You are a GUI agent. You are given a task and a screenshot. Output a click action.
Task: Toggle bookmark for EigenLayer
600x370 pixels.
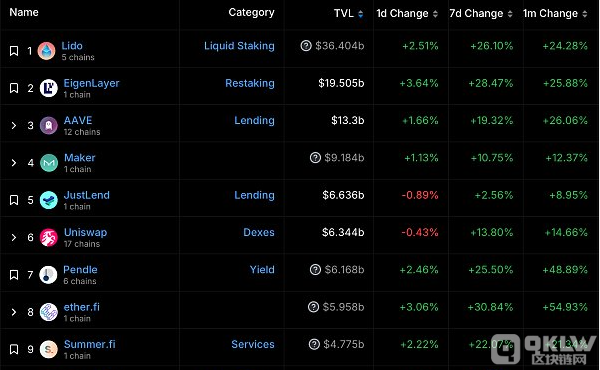(x=14, y=88)
